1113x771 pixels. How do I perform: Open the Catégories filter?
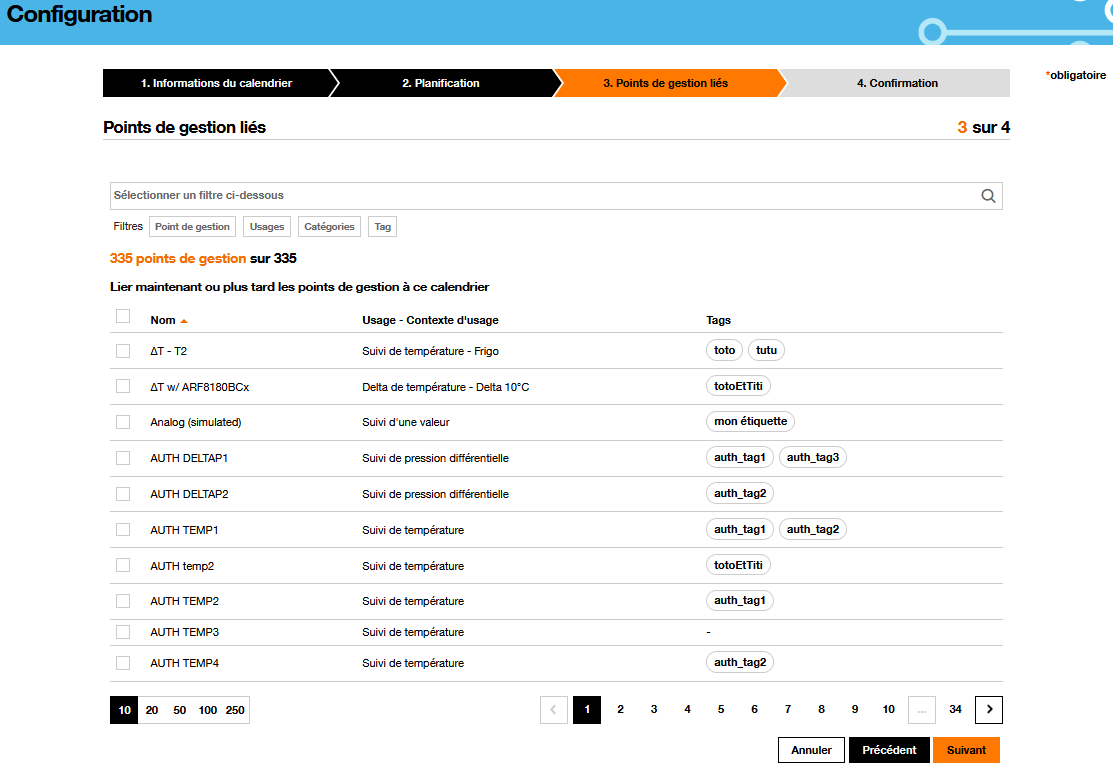[x=329, y=226]
